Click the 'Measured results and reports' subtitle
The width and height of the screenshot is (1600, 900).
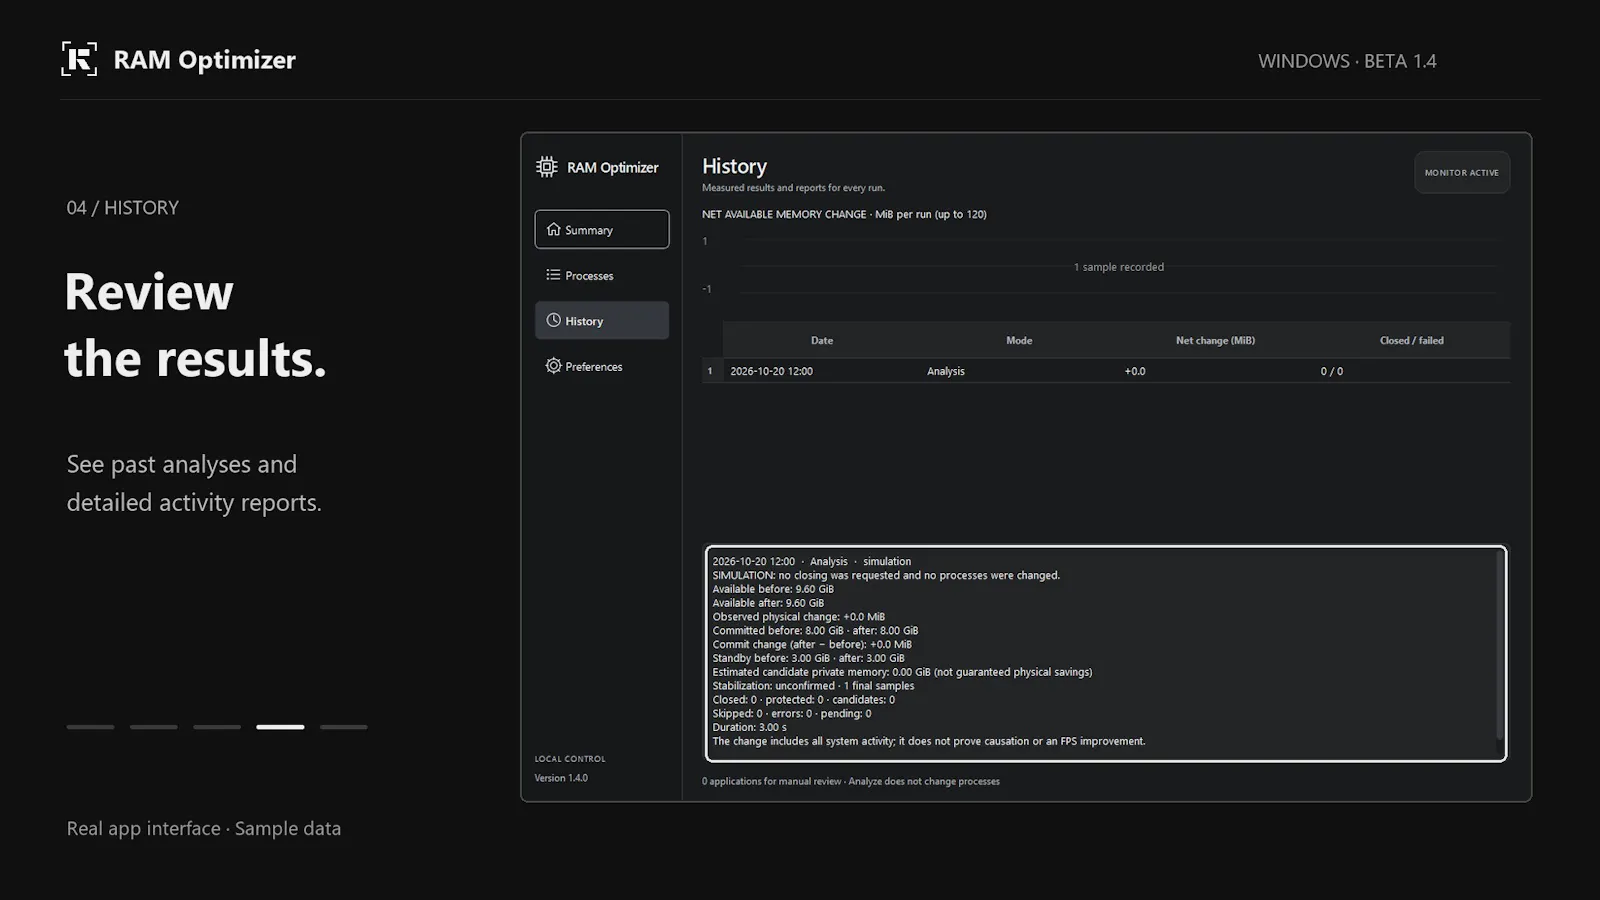click(x=793, y=188)
